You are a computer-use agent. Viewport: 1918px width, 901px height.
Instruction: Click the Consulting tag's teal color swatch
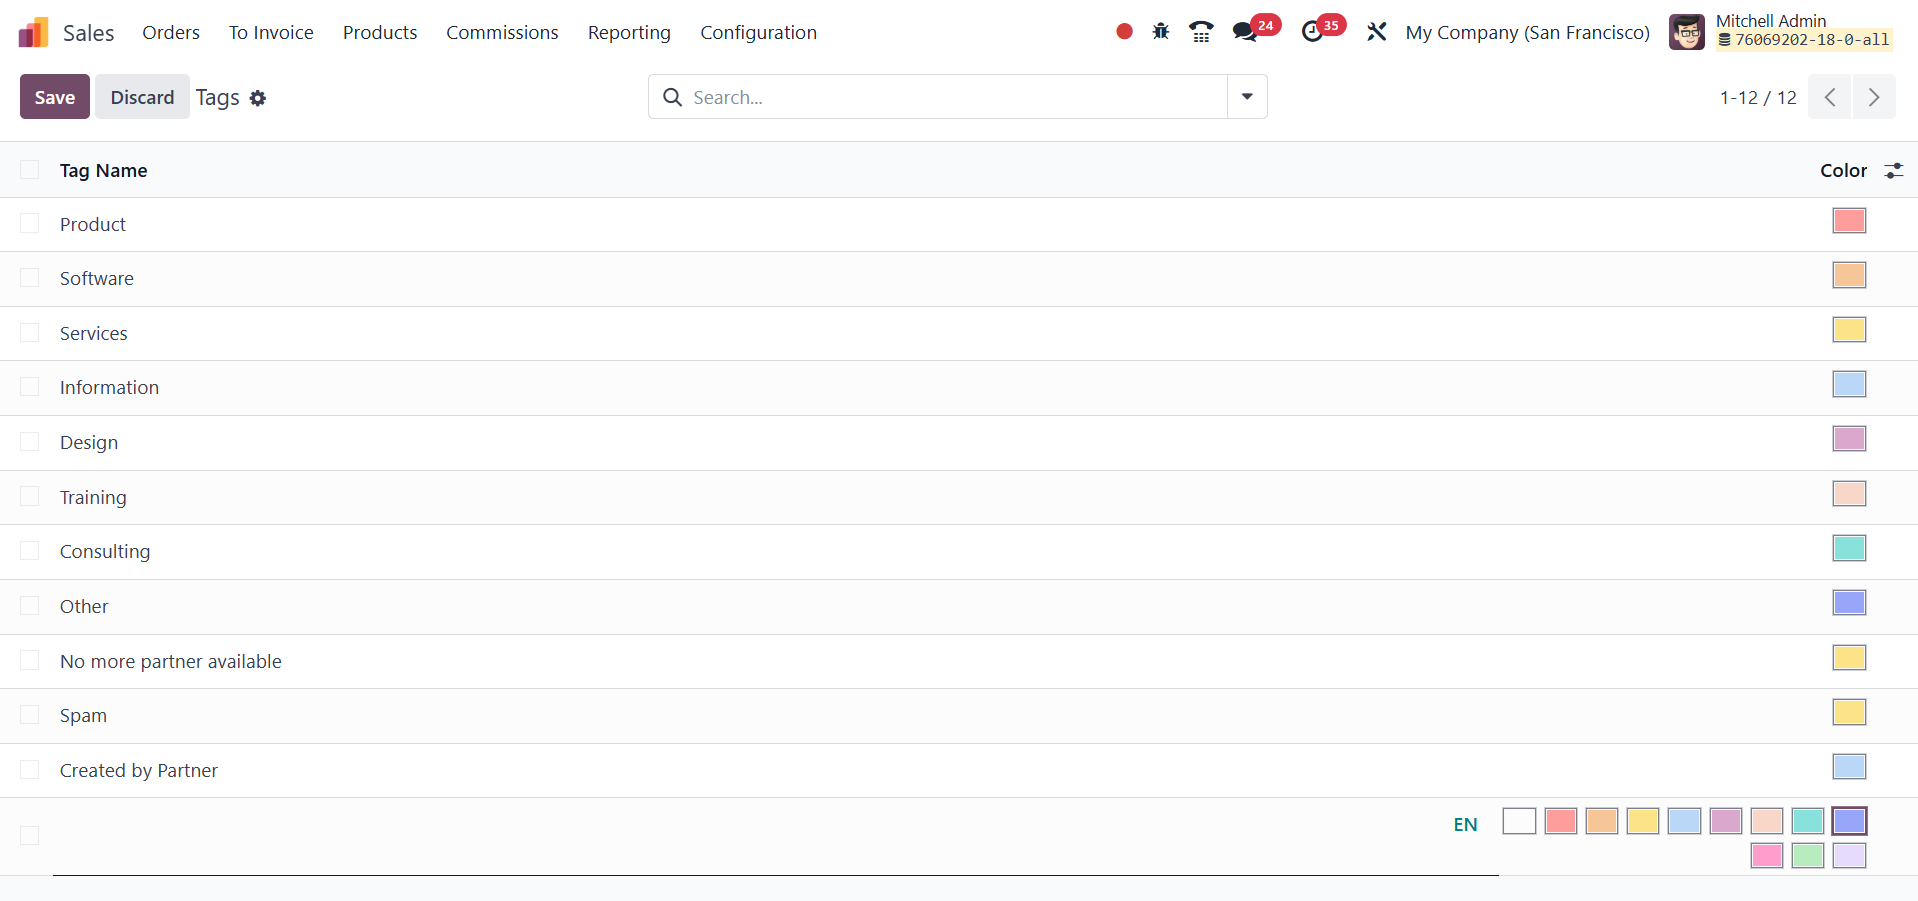[x=1849, y=548]
